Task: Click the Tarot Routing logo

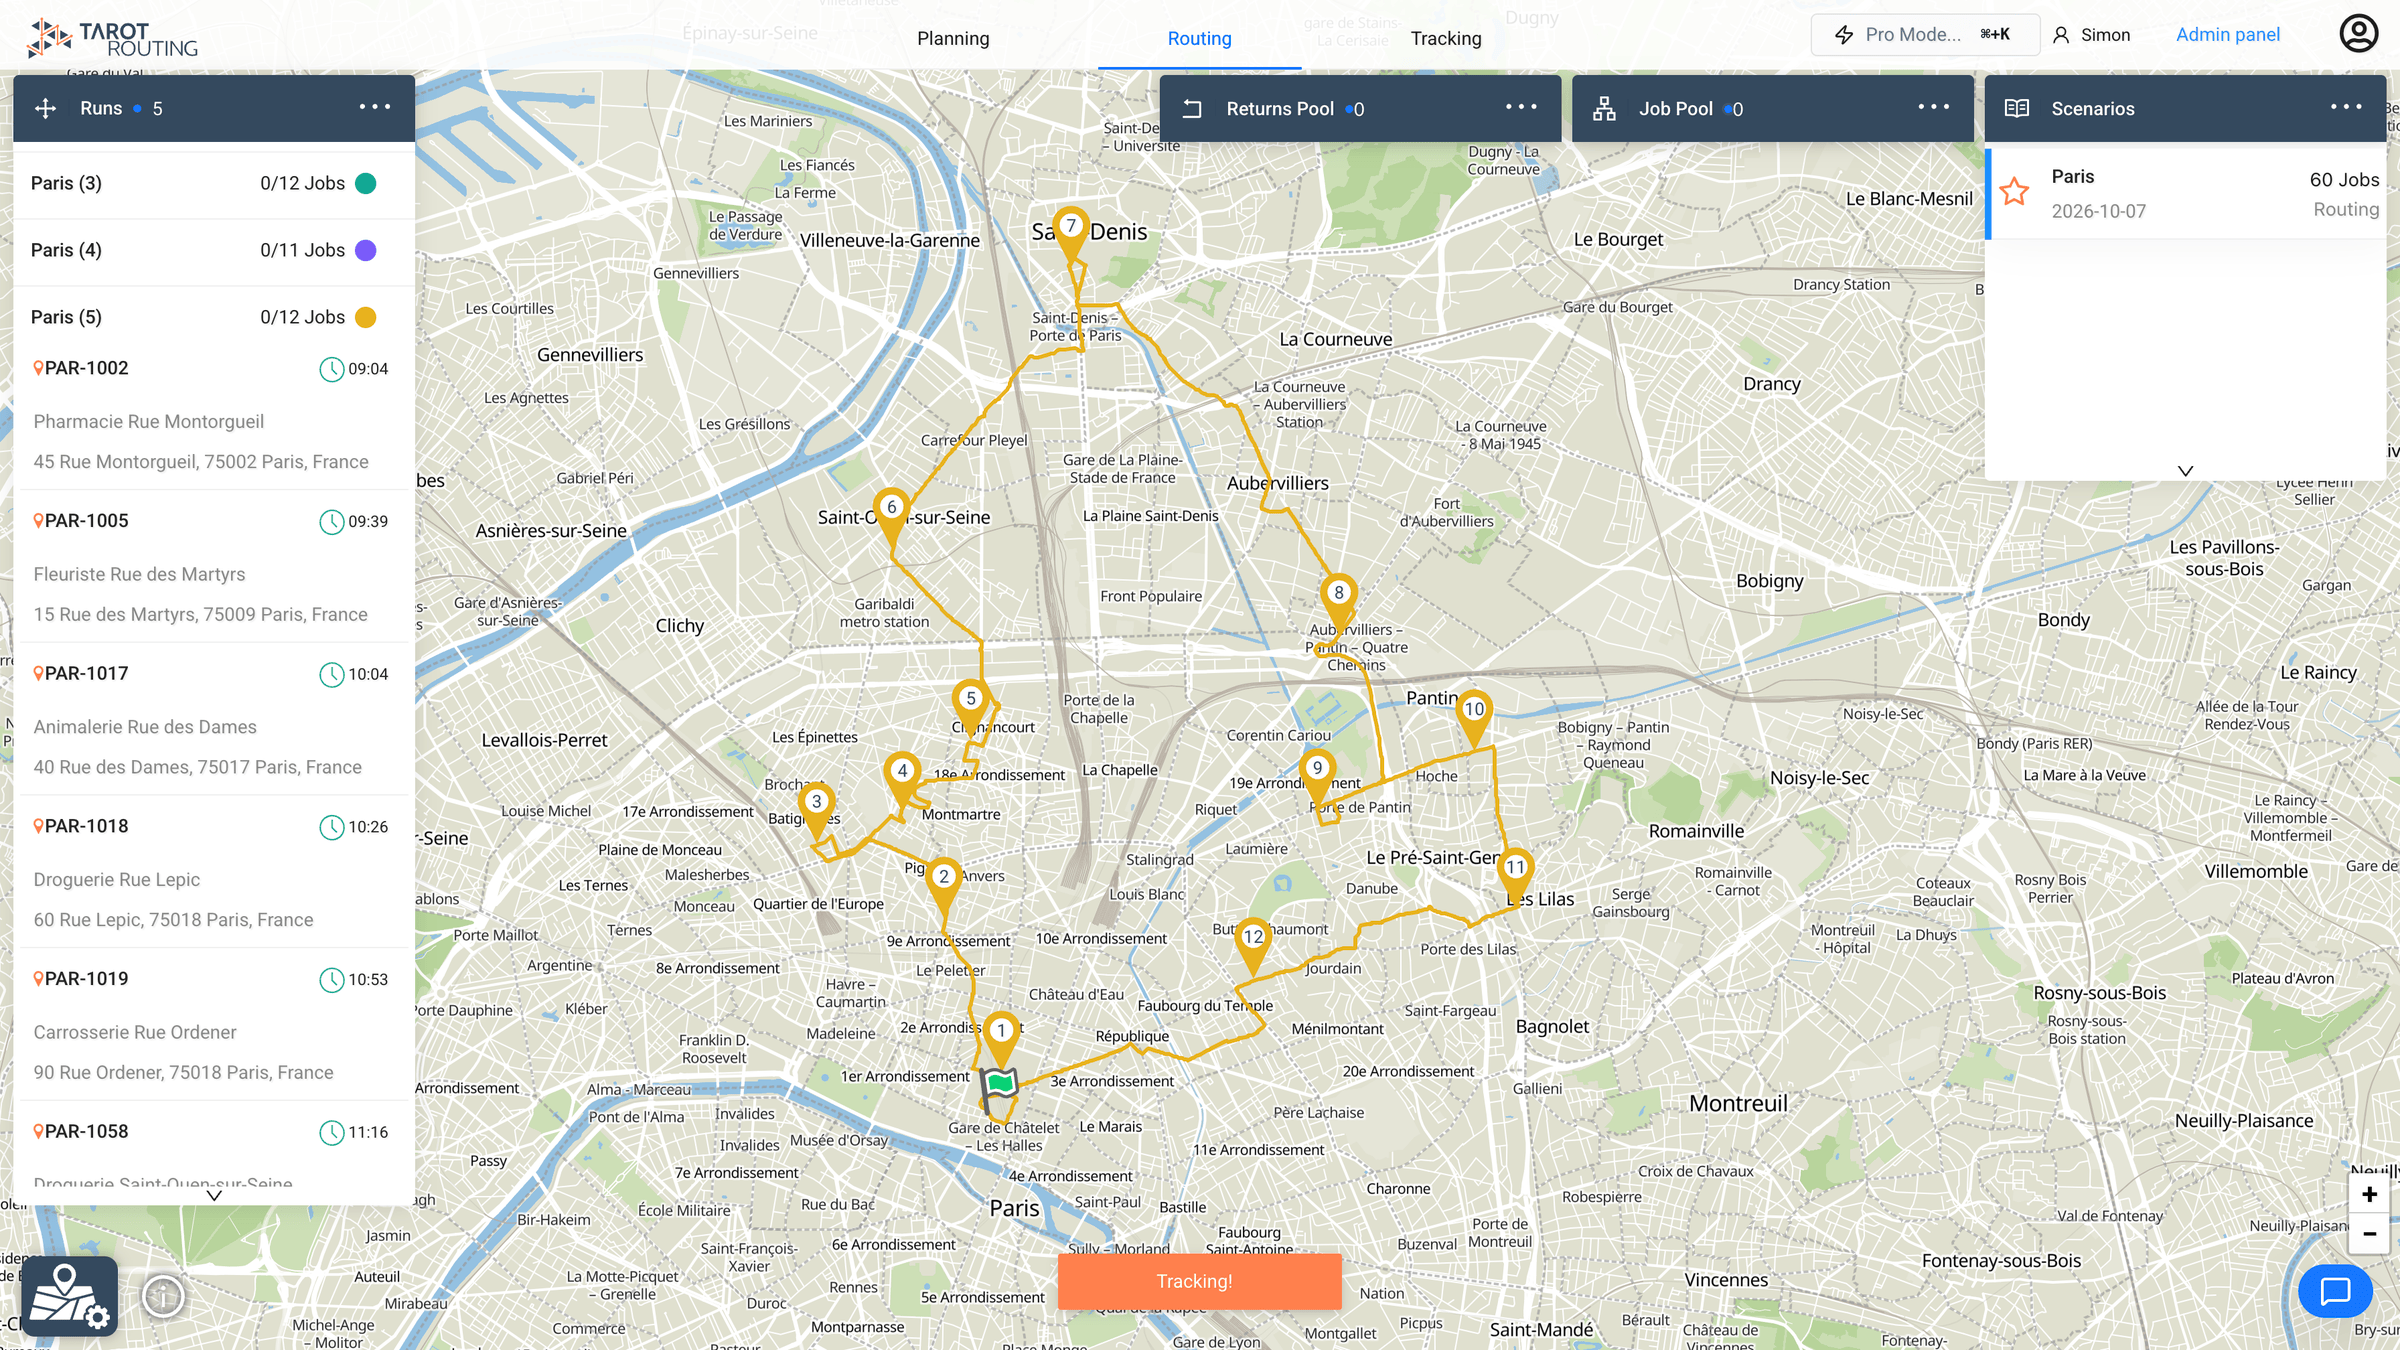Action: [112, 38]
